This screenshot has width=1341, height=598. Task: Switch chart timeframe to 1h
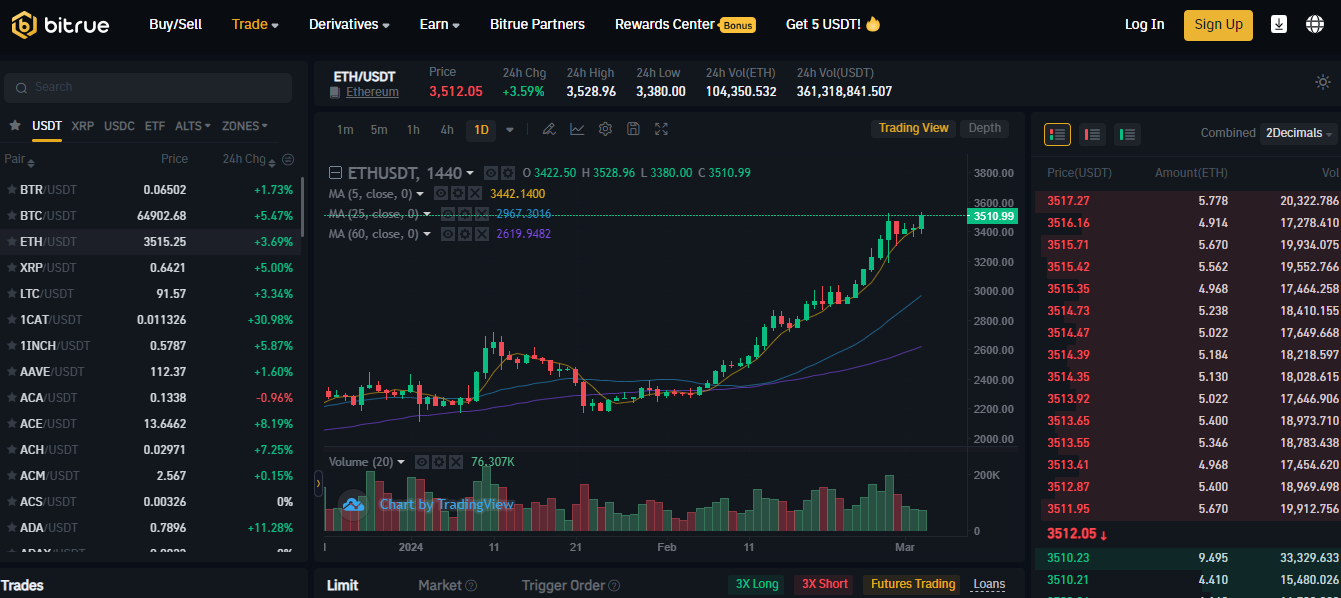tap(413, 129)
